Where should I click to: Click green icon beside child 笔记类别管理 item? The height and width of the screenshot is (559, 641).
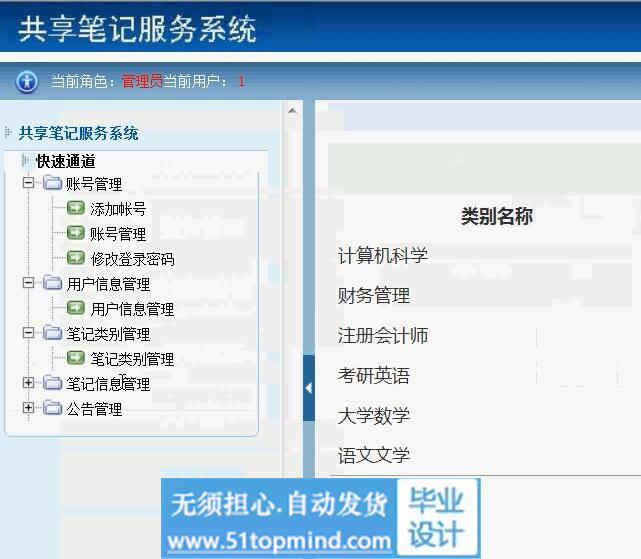tap(76, 357)
